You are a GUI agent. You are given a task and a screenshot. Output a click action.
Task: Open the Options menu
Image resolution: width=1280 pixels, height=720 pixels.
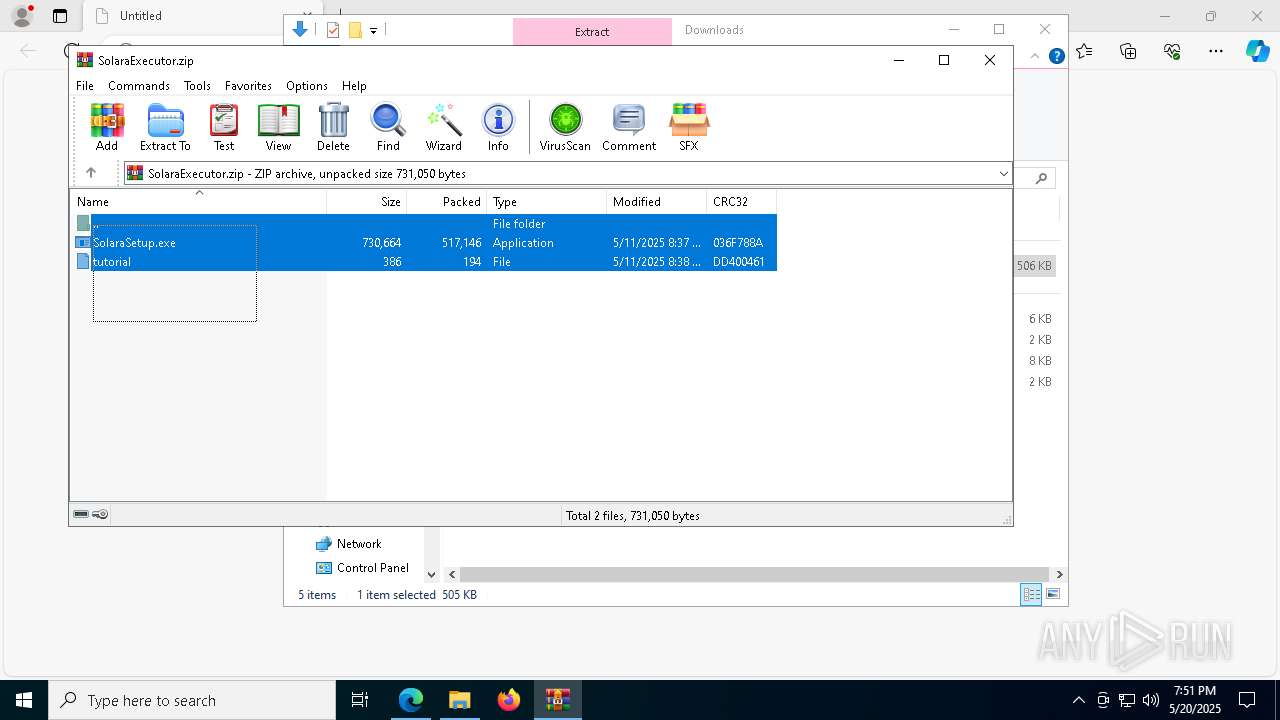click(x=307, y=86)
